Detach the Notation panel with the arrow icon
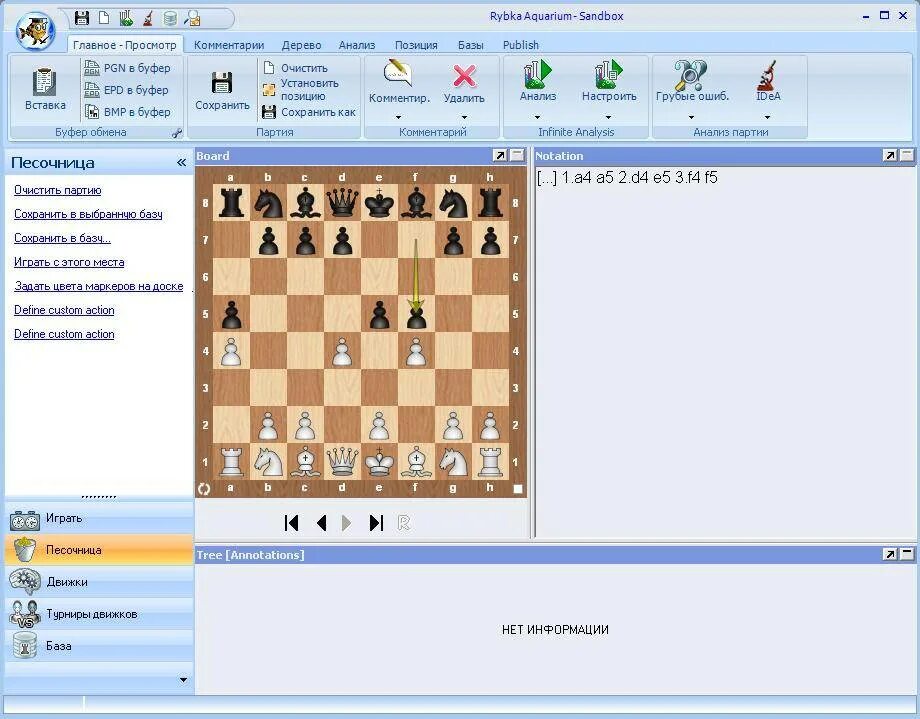 (889, 156)
